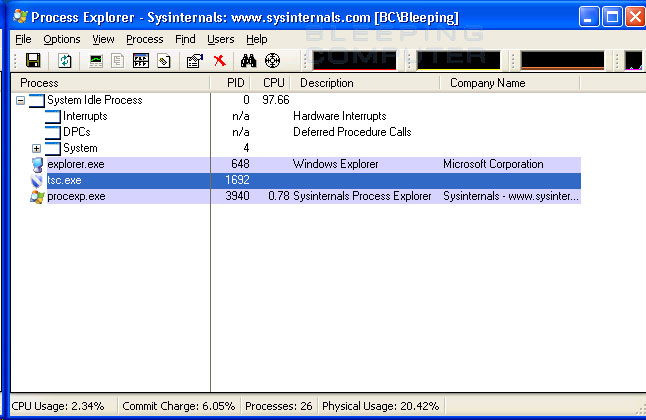Toggle the process tree view icon
The height and width of the screenshot is (420, 646).
point(118,61)
